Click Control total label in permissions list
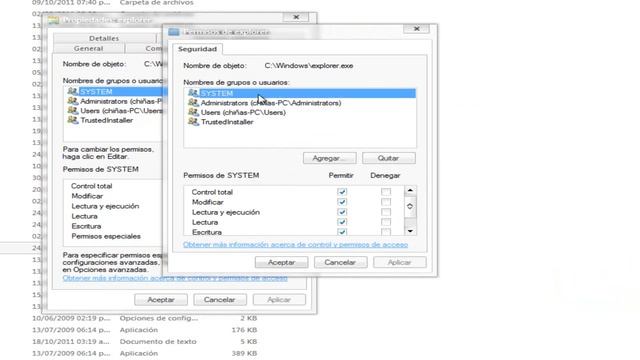Image resolution: width=640 pixels, height=360 pixels. click(x=212, y=192)
